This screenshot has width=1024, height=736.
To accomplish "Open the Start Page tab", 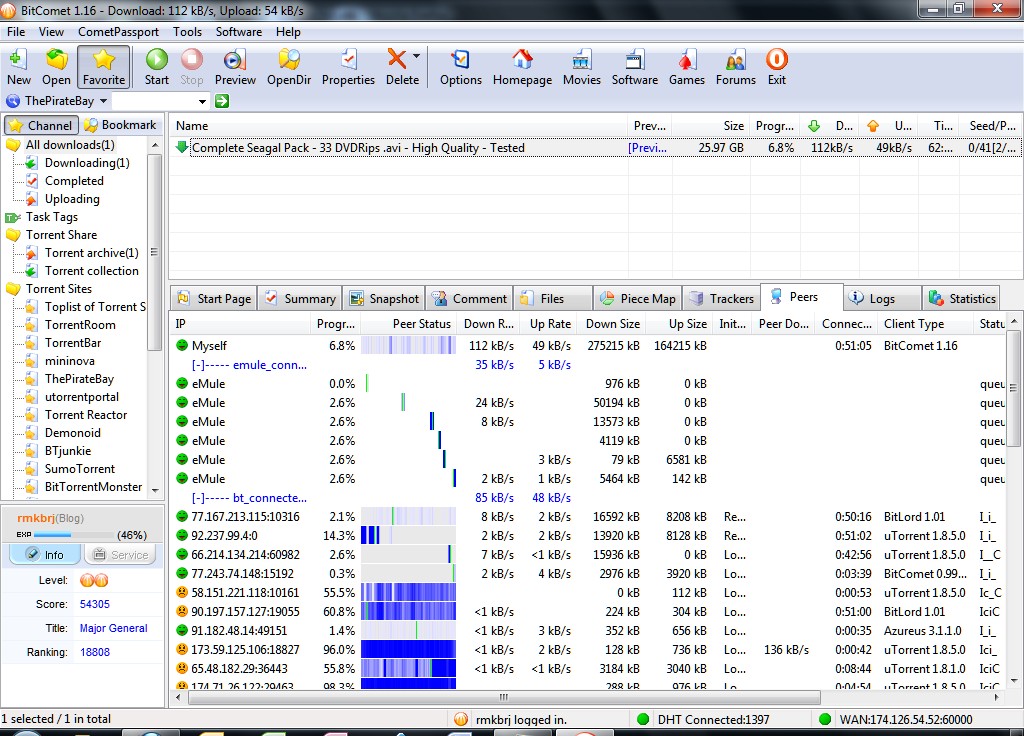I will pyautogui.click(x=214, y=298).
